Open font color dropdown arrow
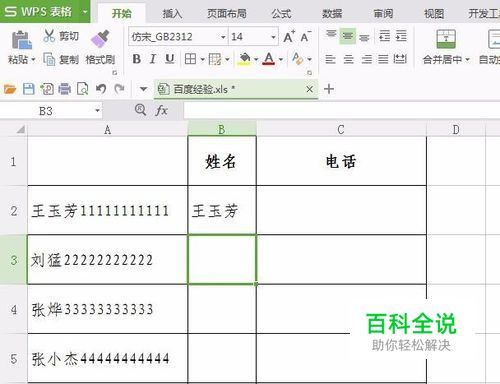The width and height of the screenshot is (500, 384). coord(281,60)
